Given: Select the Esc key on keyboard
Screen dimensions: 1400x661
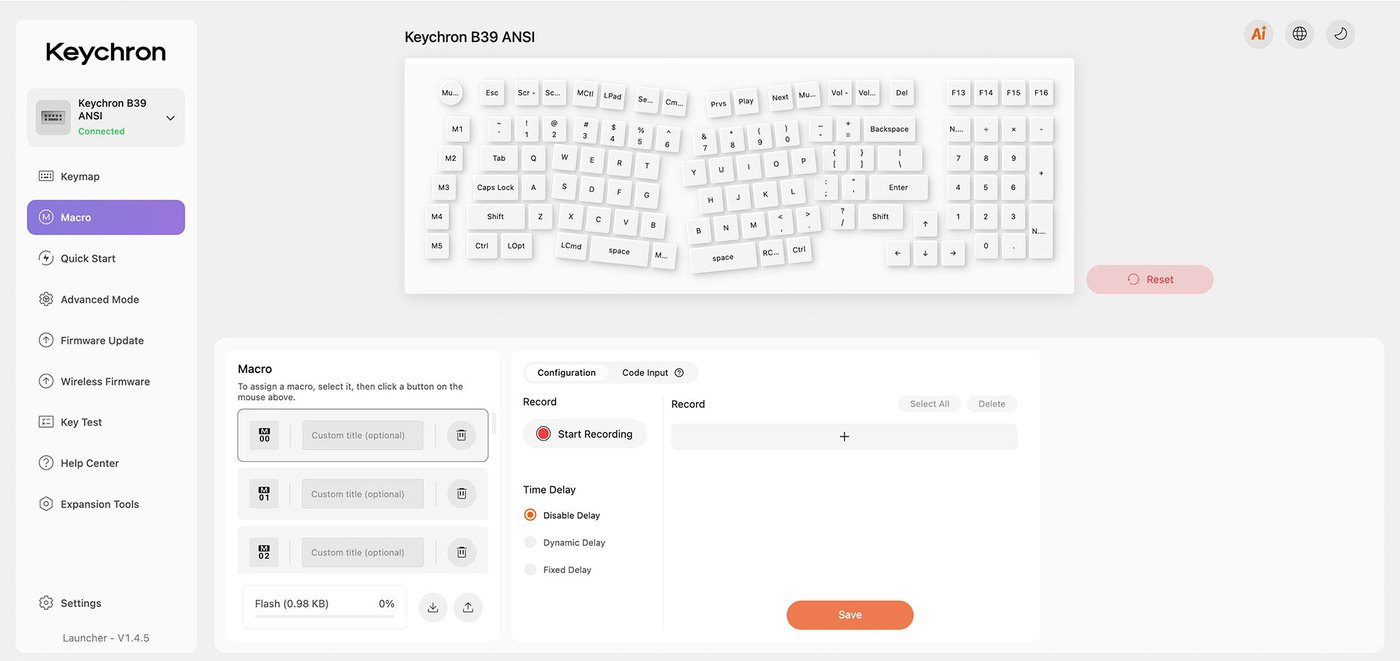Looking at the screenshot, I should coord(492,93).
